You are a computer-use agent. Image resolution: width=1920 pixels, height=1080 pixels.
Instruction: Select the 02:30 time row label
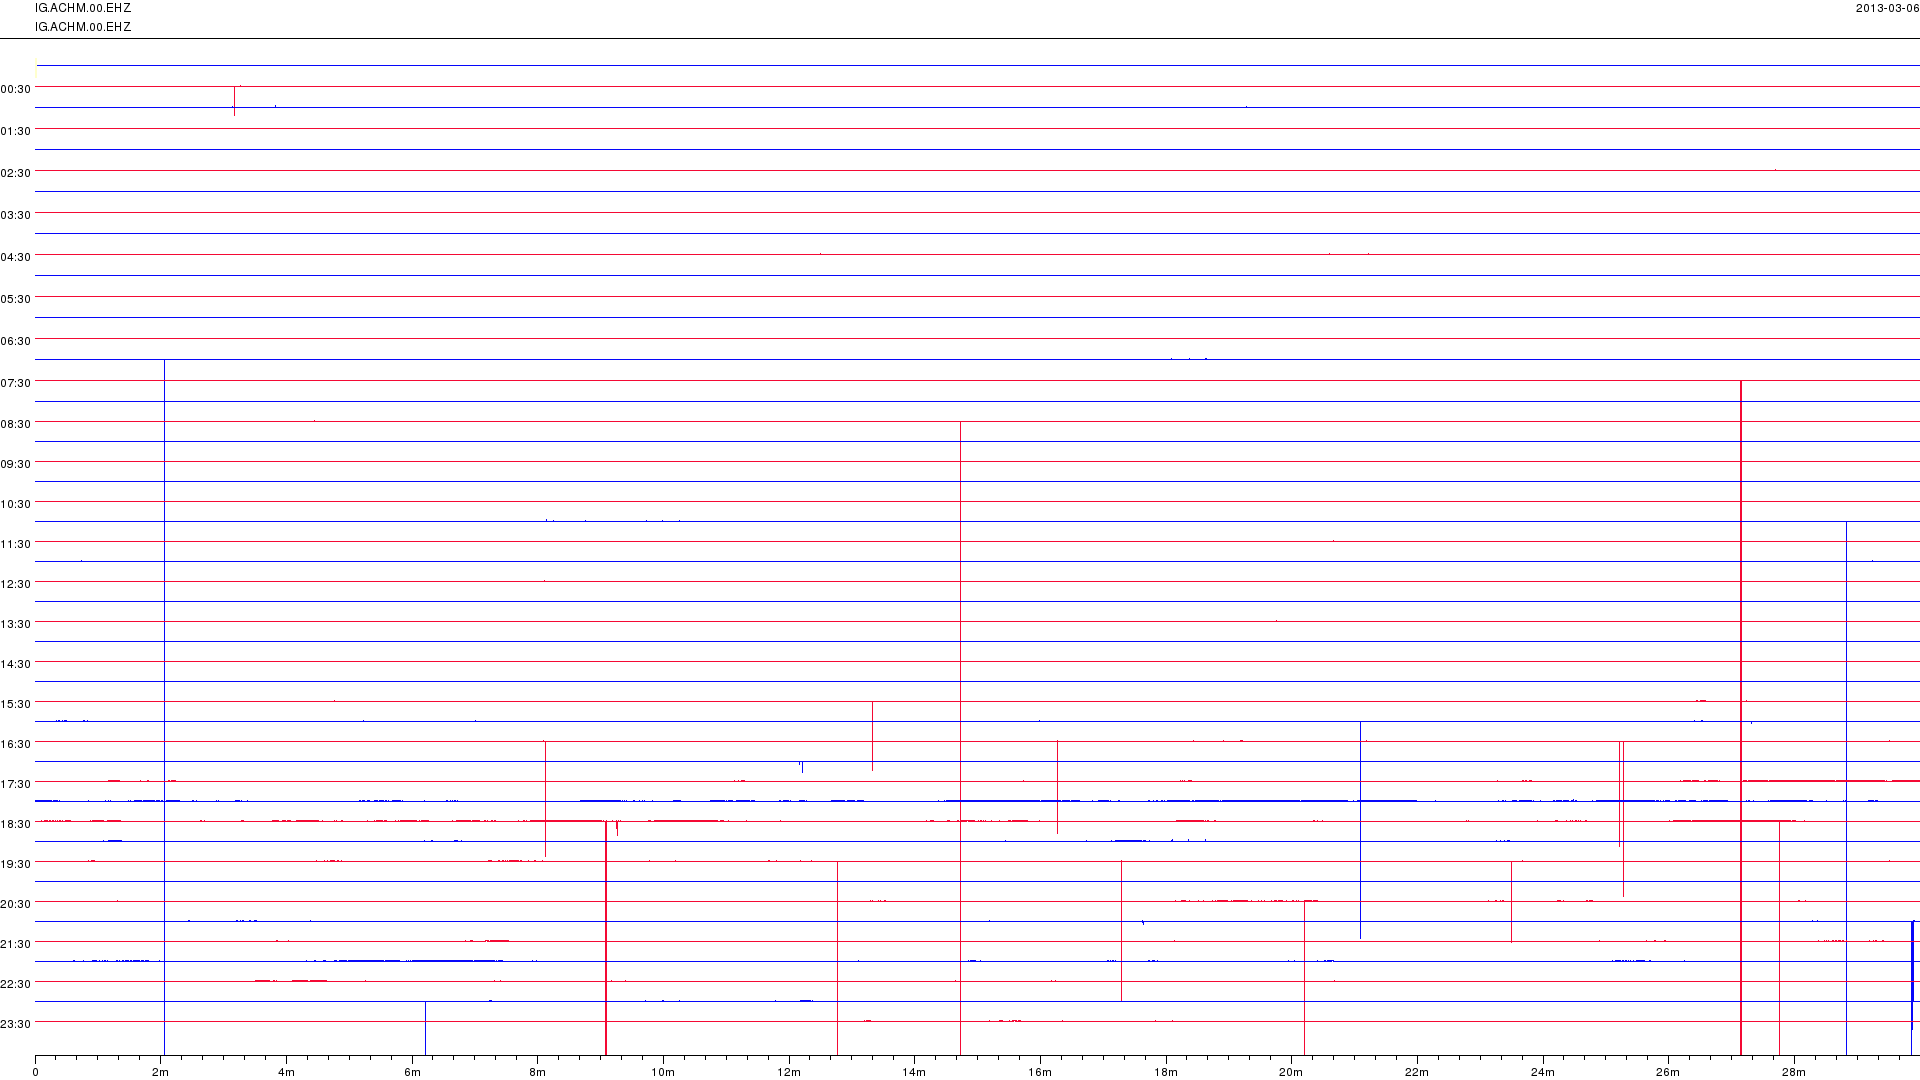click(16, 173)
